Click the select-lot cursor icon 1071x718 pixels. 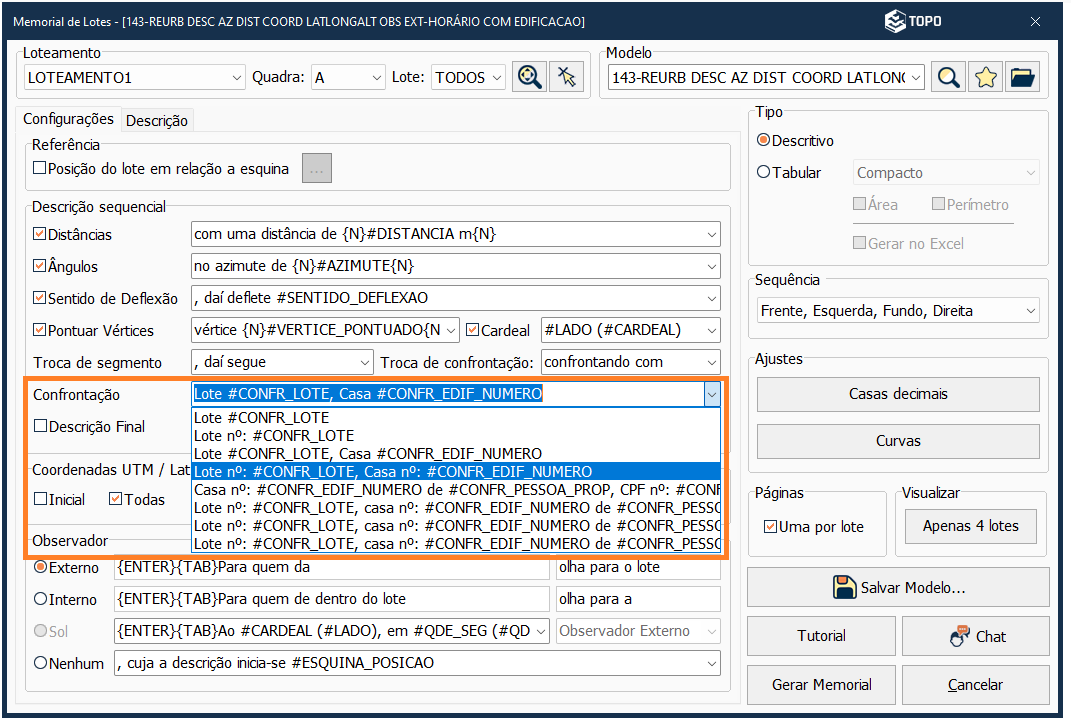[x=567, y=77]
